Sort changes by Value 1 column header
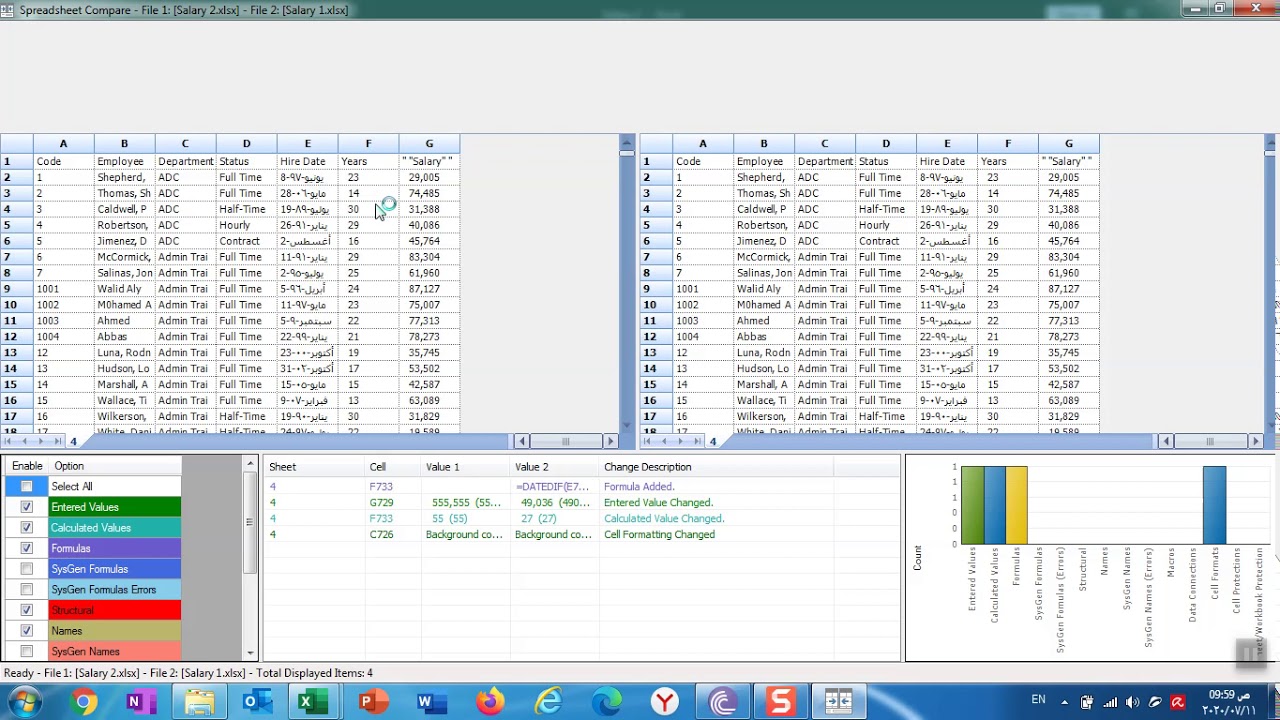 (465, 467)
